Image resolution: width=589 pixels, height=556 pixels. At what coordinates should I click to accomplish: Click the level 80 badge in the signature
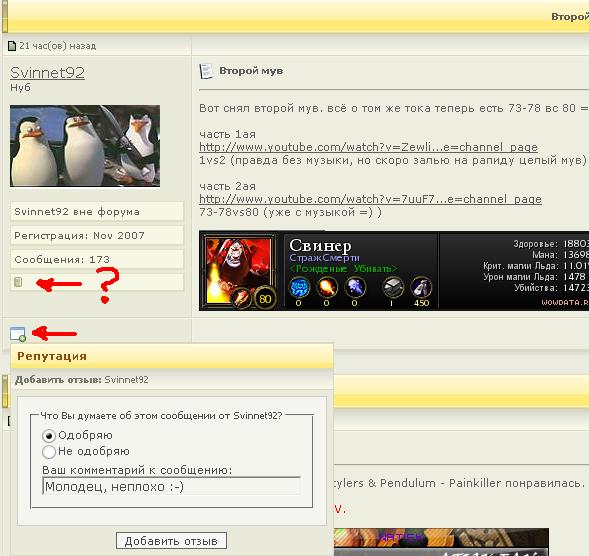(265, 299)
